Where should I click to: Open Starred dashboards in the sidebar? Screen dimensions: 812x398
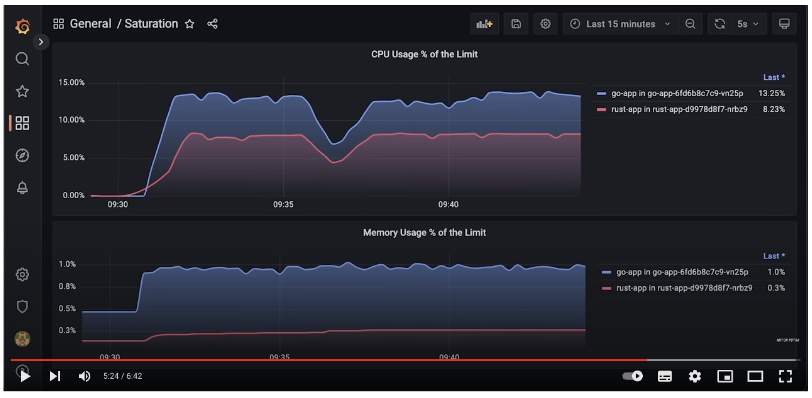coord(22,92)
